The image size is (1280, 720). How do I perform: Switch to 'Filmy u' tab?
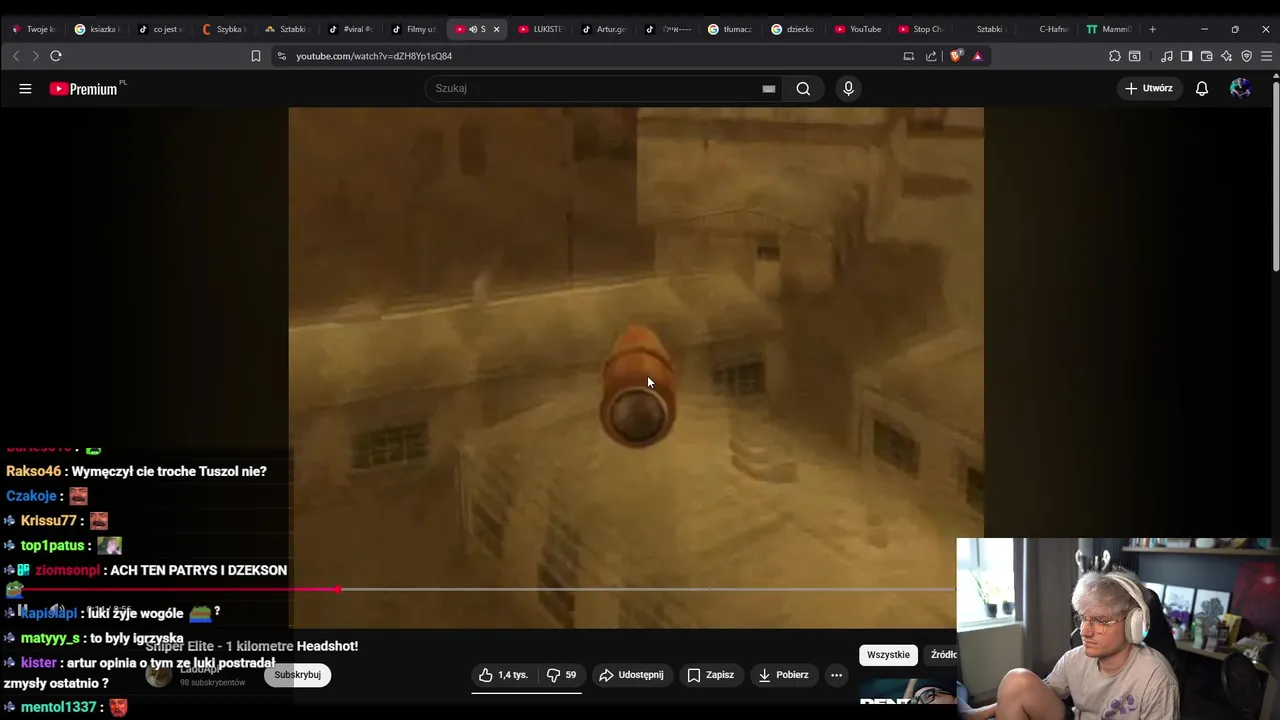(x=414, y=29)
